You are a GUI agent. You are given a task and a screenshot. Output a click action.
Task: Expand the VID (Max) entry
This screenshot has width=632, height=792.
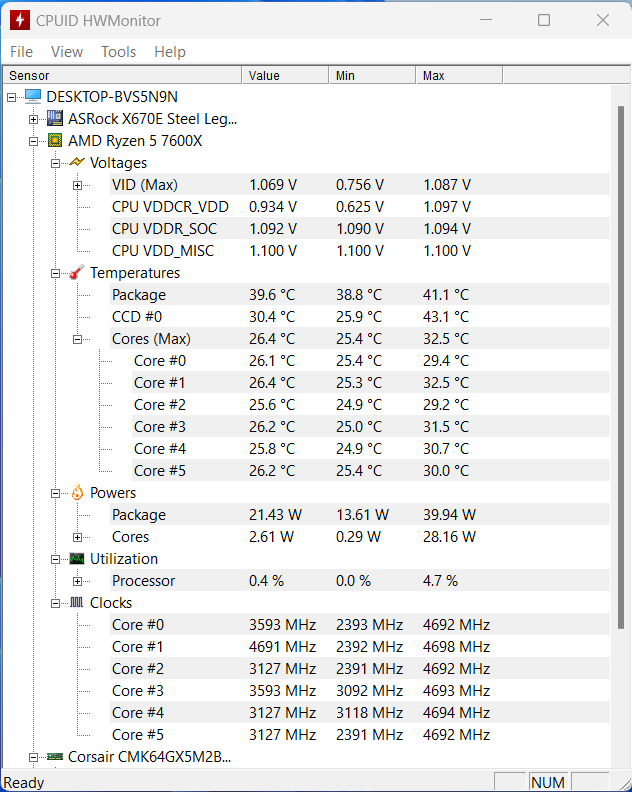tap(77, 185)
